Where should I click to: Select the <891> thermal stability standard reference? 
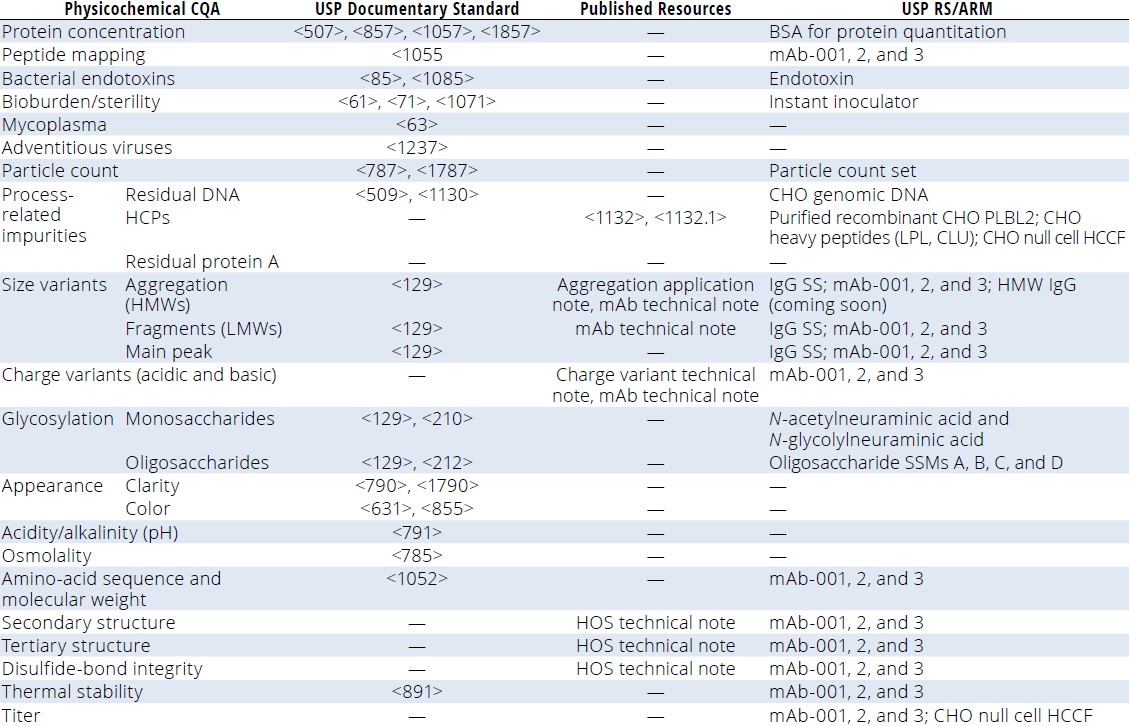(x=417, y=691)
